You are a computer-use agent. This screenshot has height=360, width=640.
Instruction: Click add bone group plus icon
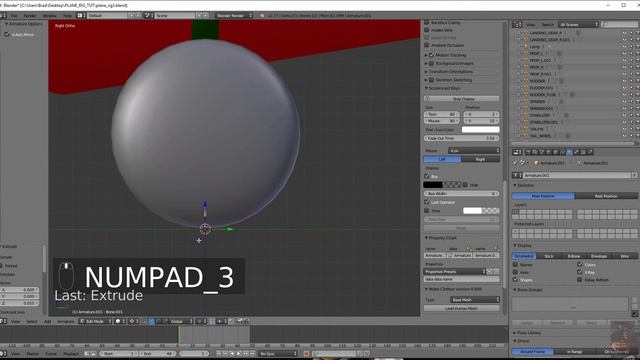(635, 300)
